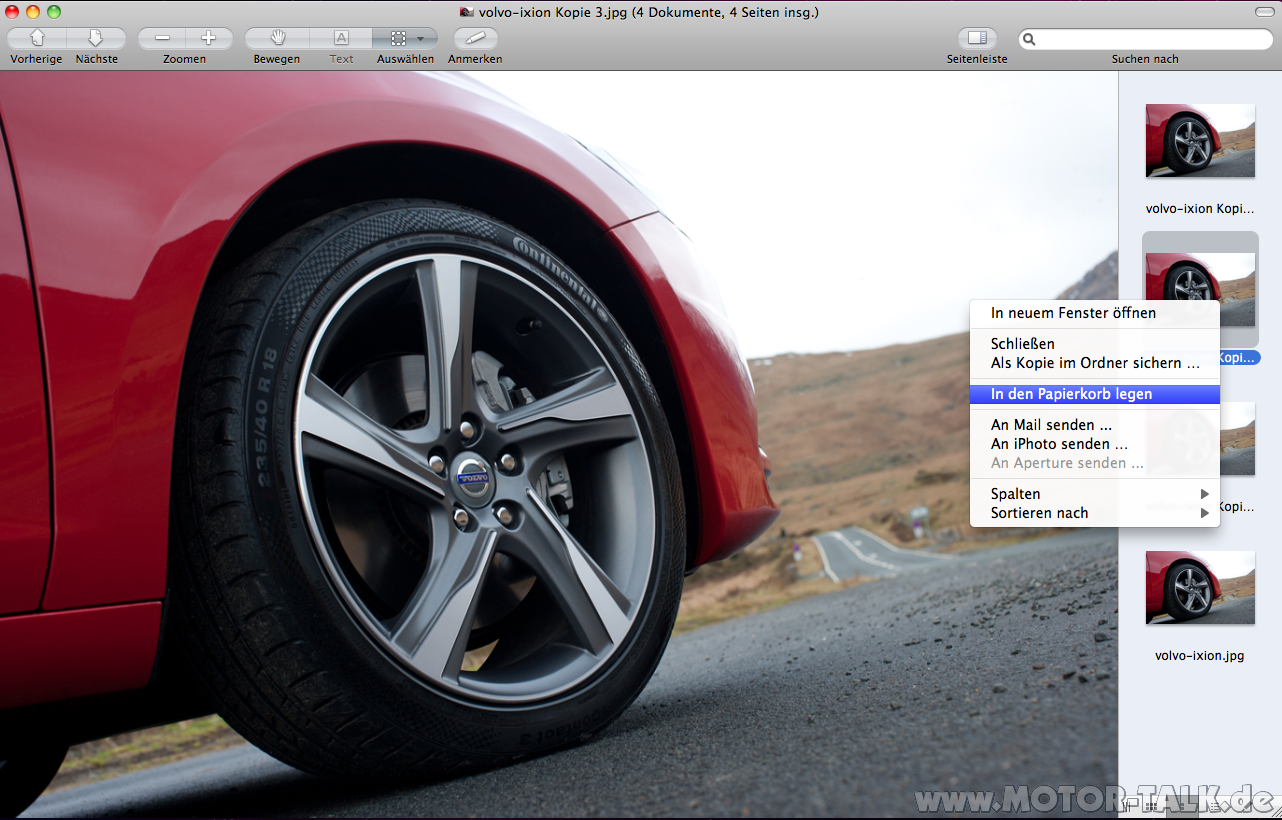Viewport: 1282px width, 820px height.
Task: Zoom in with the plus button
Action: (208, 38)
